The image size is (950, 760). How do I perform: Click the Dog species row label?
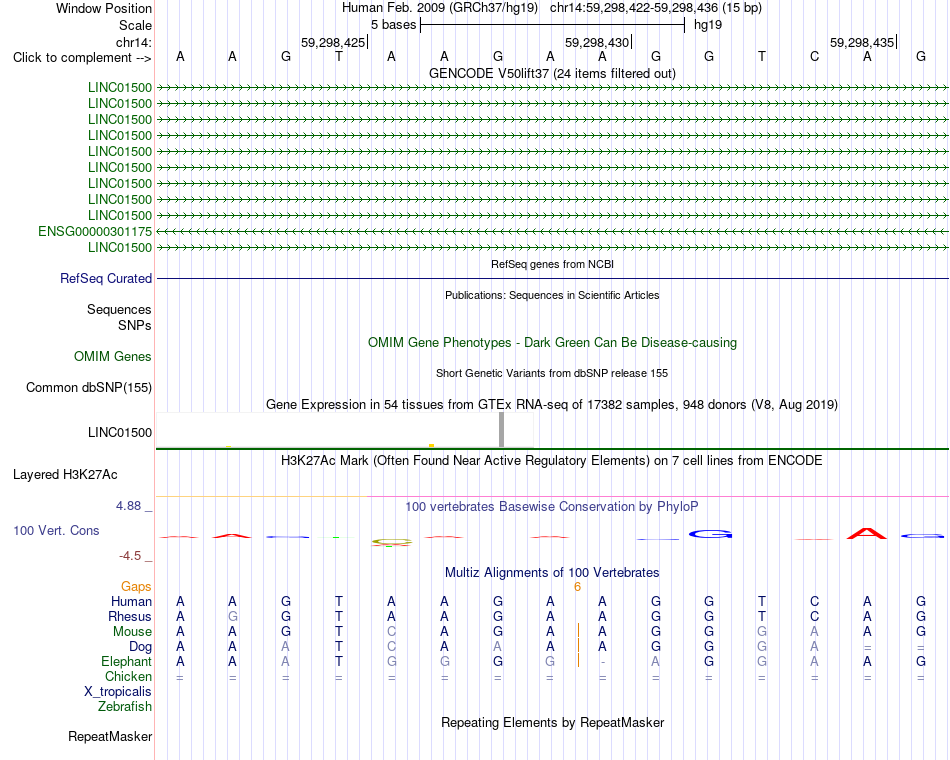[x=141, y=647]
